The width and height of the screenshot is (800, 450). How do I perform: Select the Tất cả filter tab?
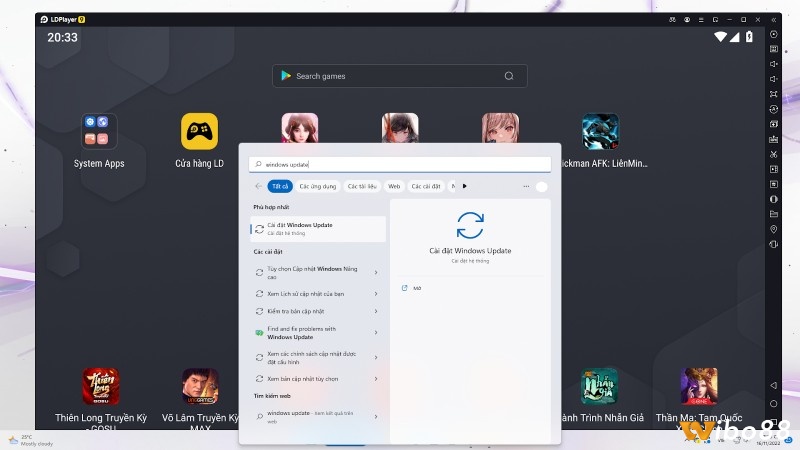pyautogui.click(x=280, y=186)
